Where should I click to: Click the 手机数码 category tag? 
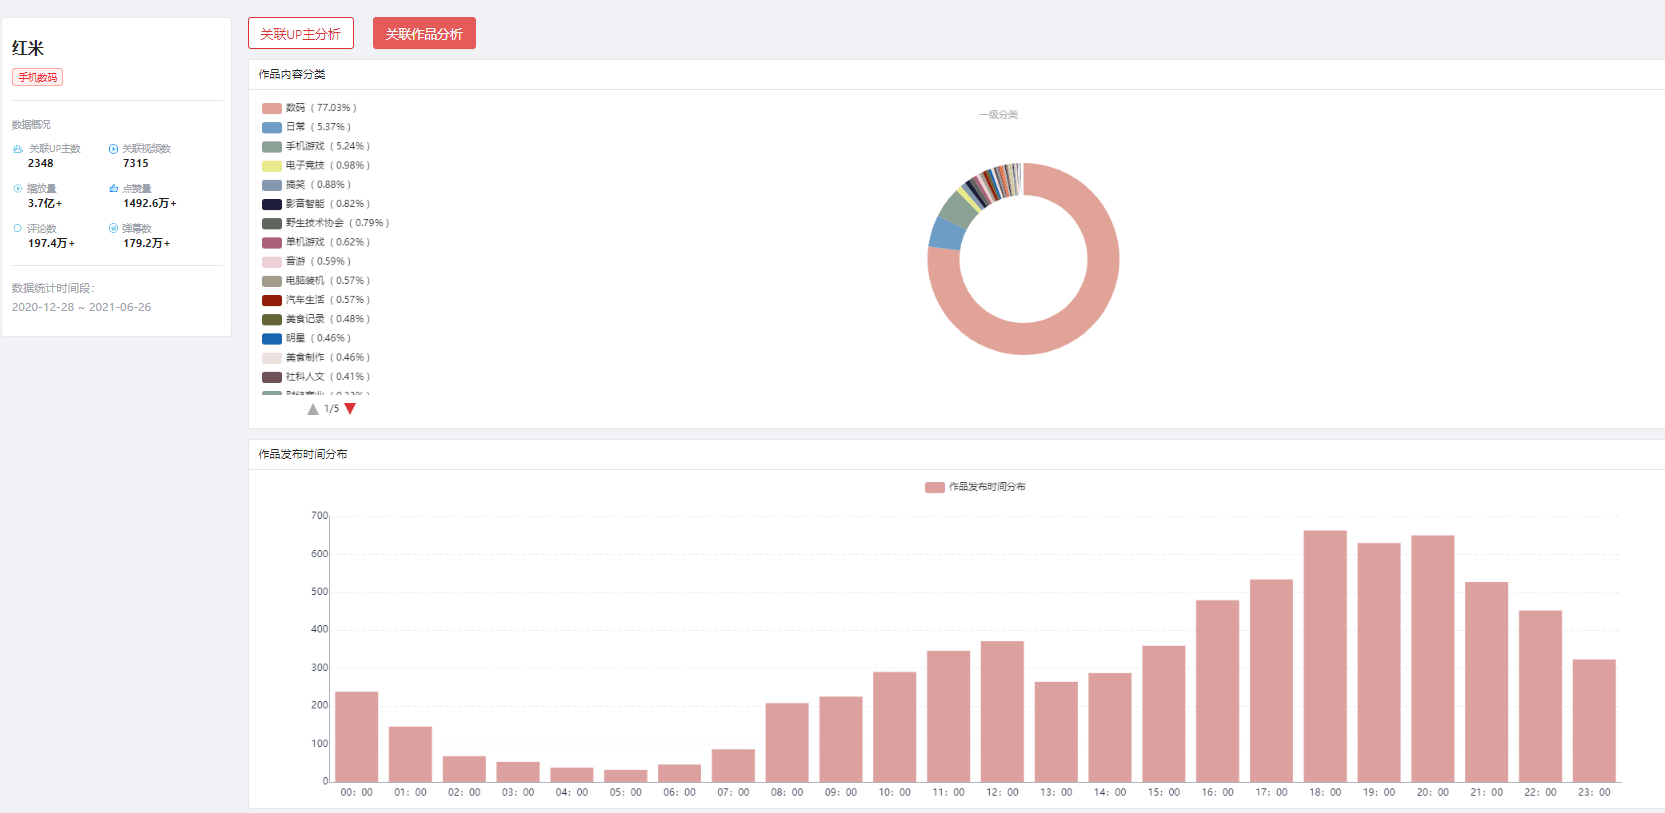[x=37, y=77]
